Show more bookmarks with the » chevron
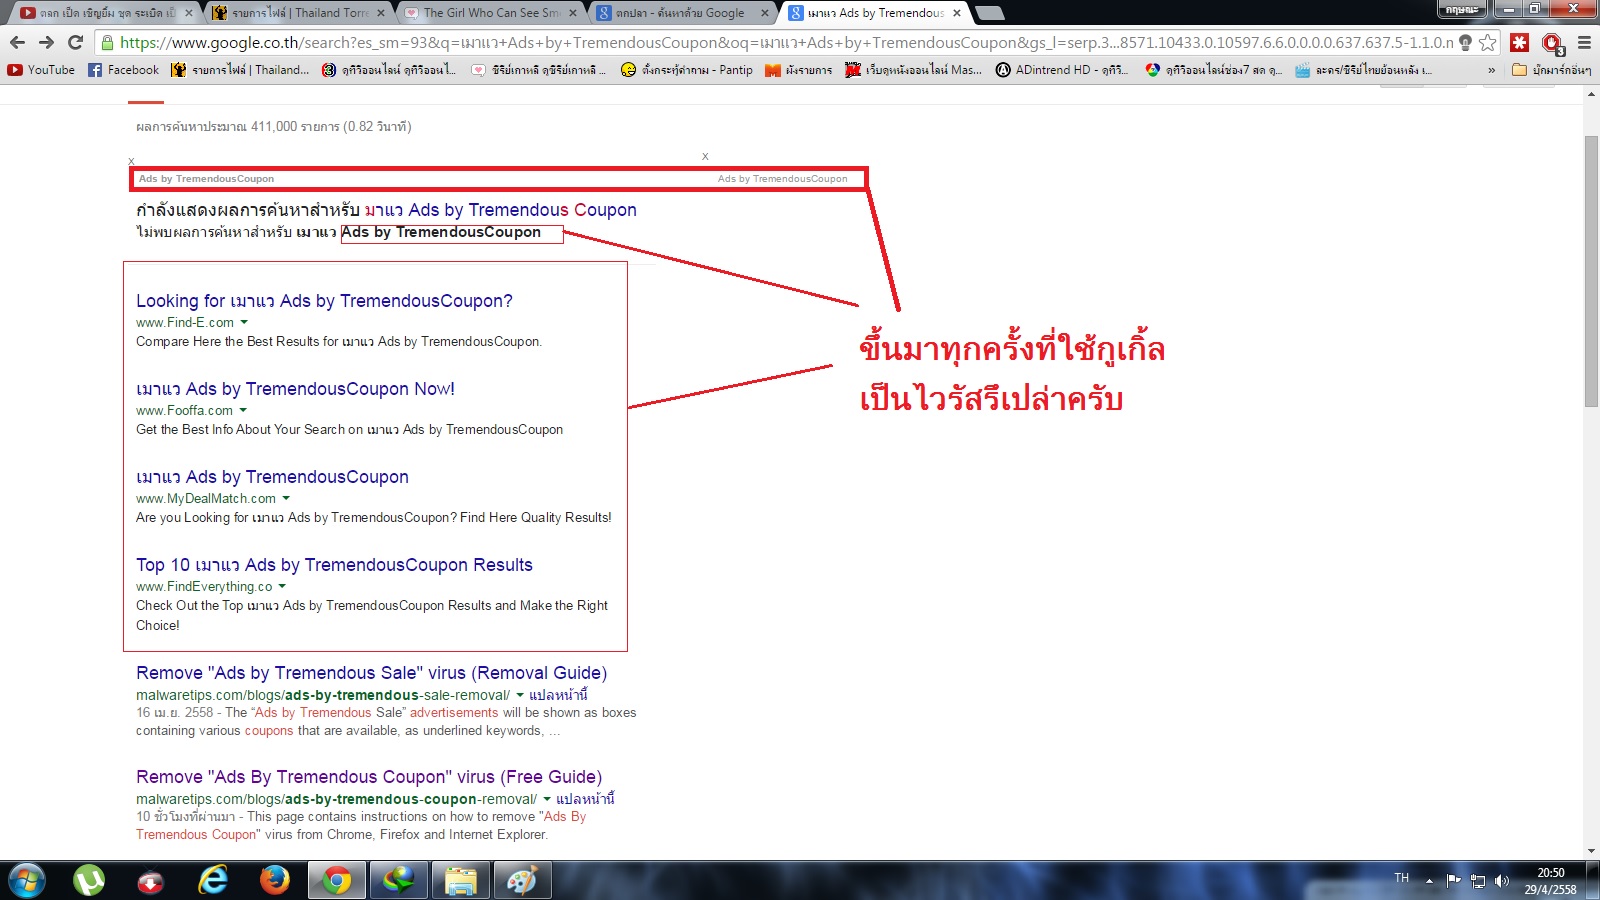Image resolution: width=1600 pixels, height=900 pixels. pos(1492,70)
